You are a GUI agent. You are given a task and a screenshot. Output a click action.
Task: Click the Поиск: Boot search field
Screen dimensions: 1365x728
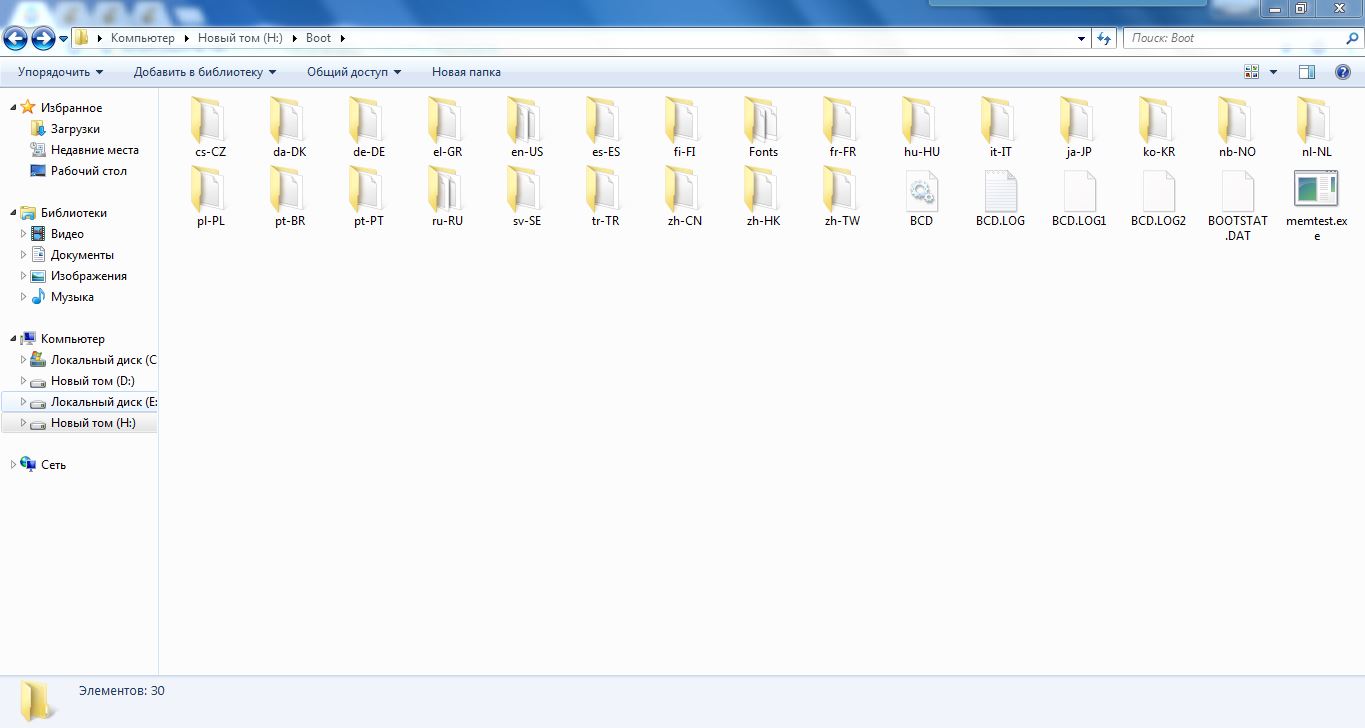tap(1234, 39)
